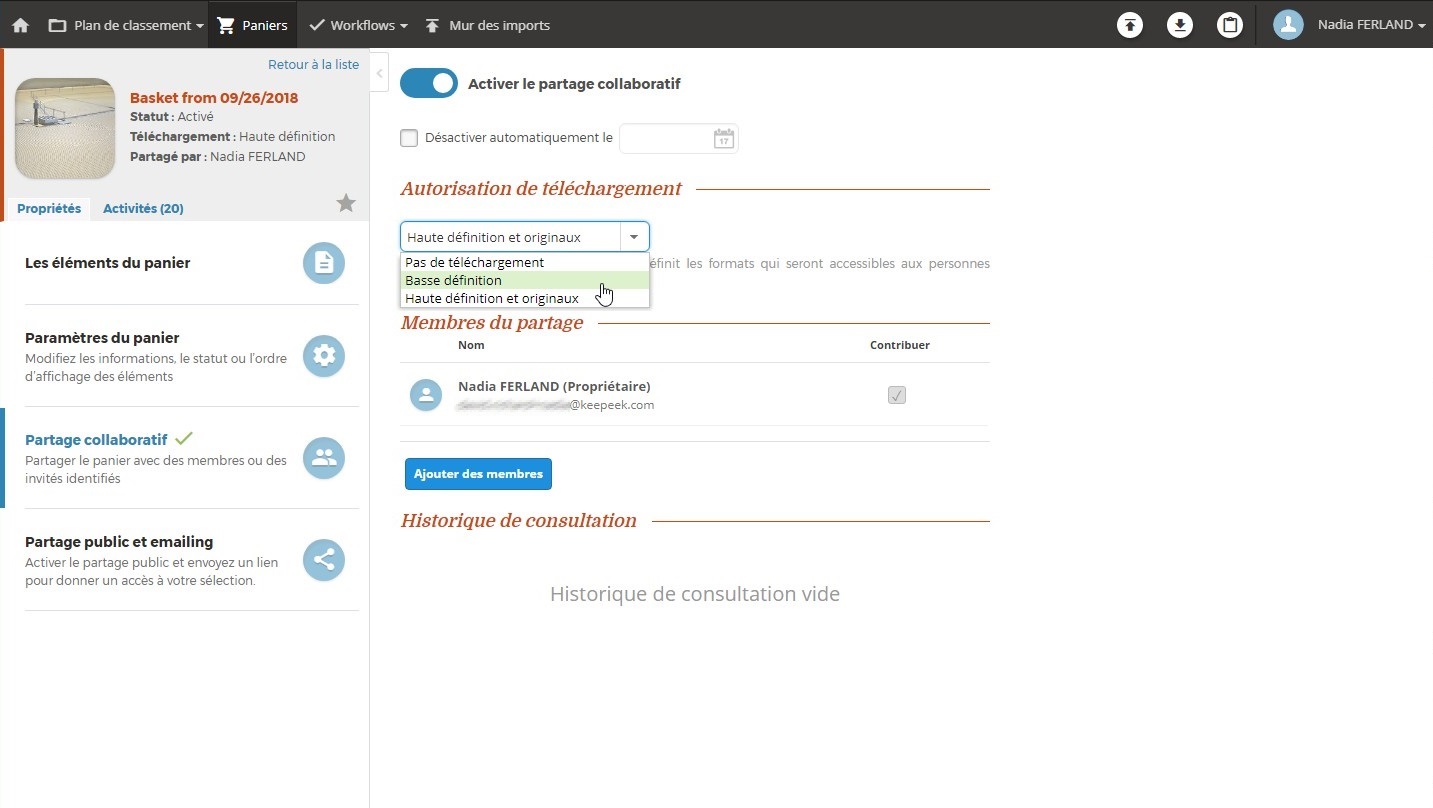Click Téléchargement : Haute définition text

233,136
